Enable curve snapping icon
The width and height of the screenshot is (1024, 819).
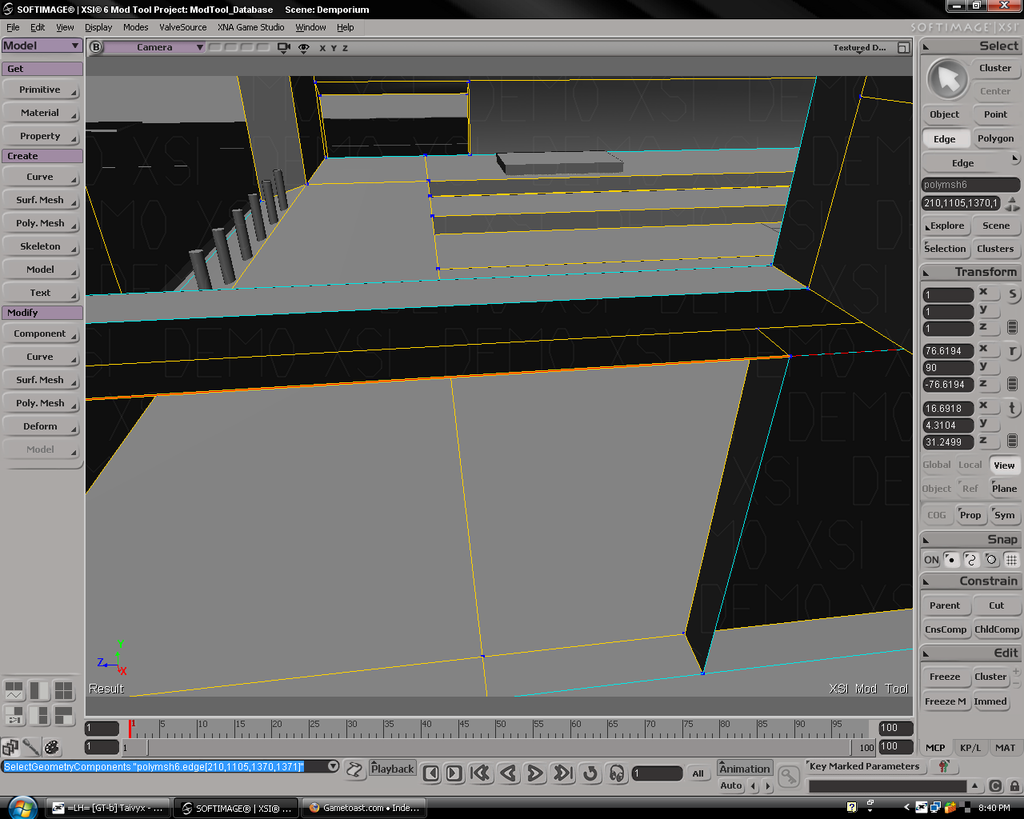[x=971, y=560]
